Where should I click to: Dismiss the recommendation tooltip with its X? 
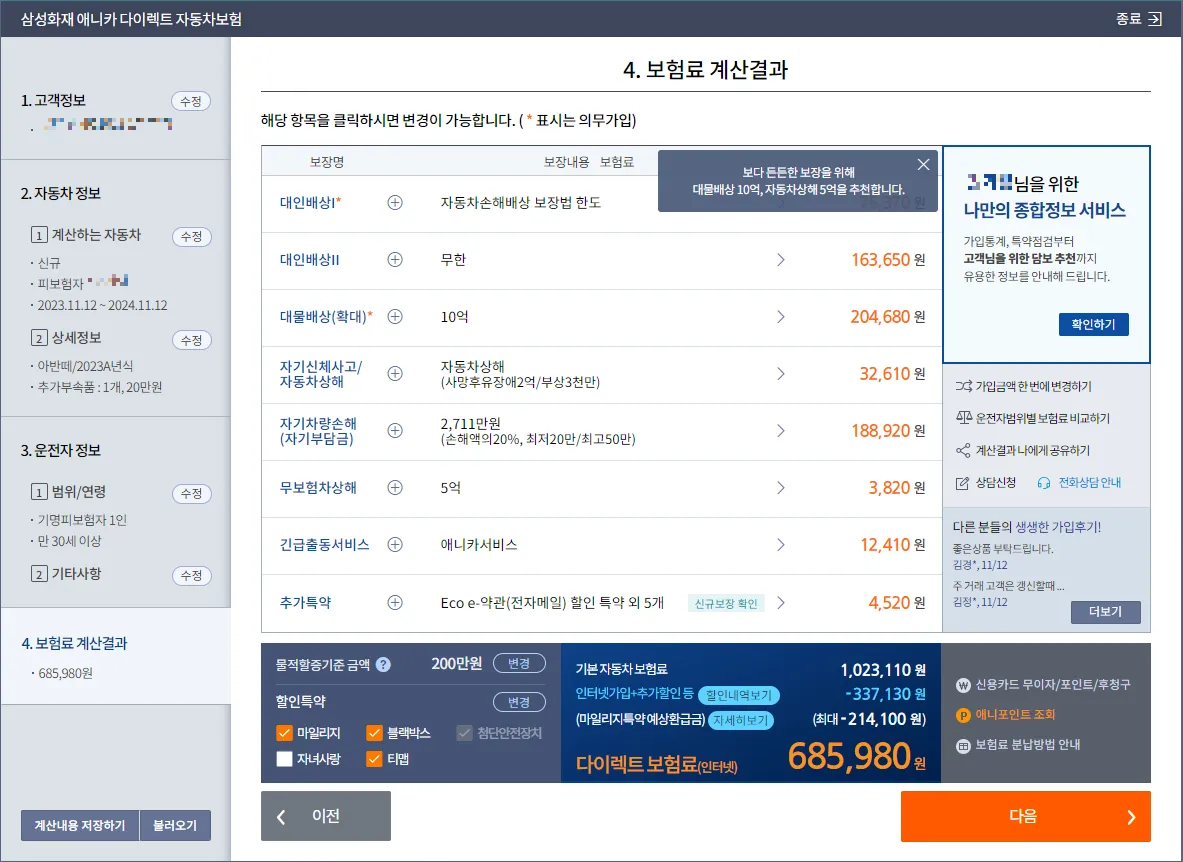pyautogui.click(x=923, y=164)
